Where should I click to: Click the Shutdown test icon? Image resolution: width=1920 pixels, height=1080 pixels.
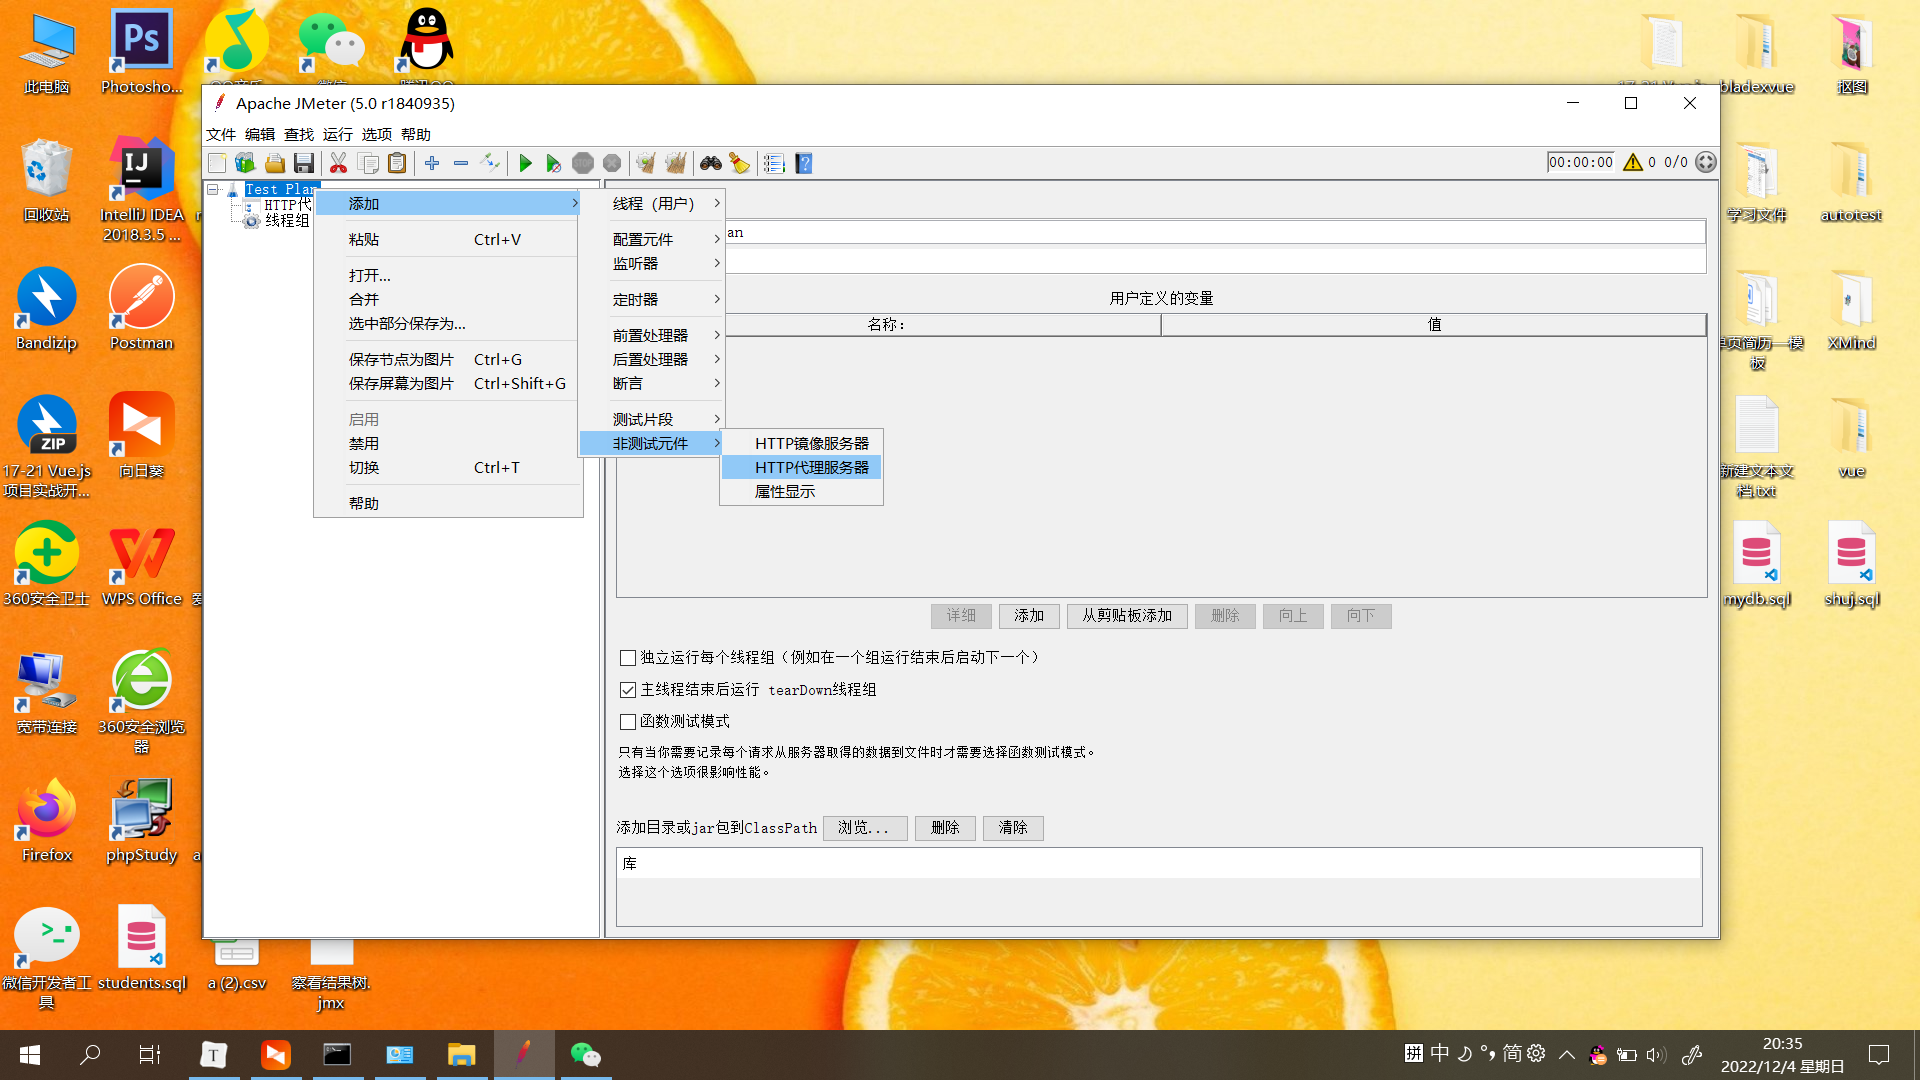click(612, 163)
